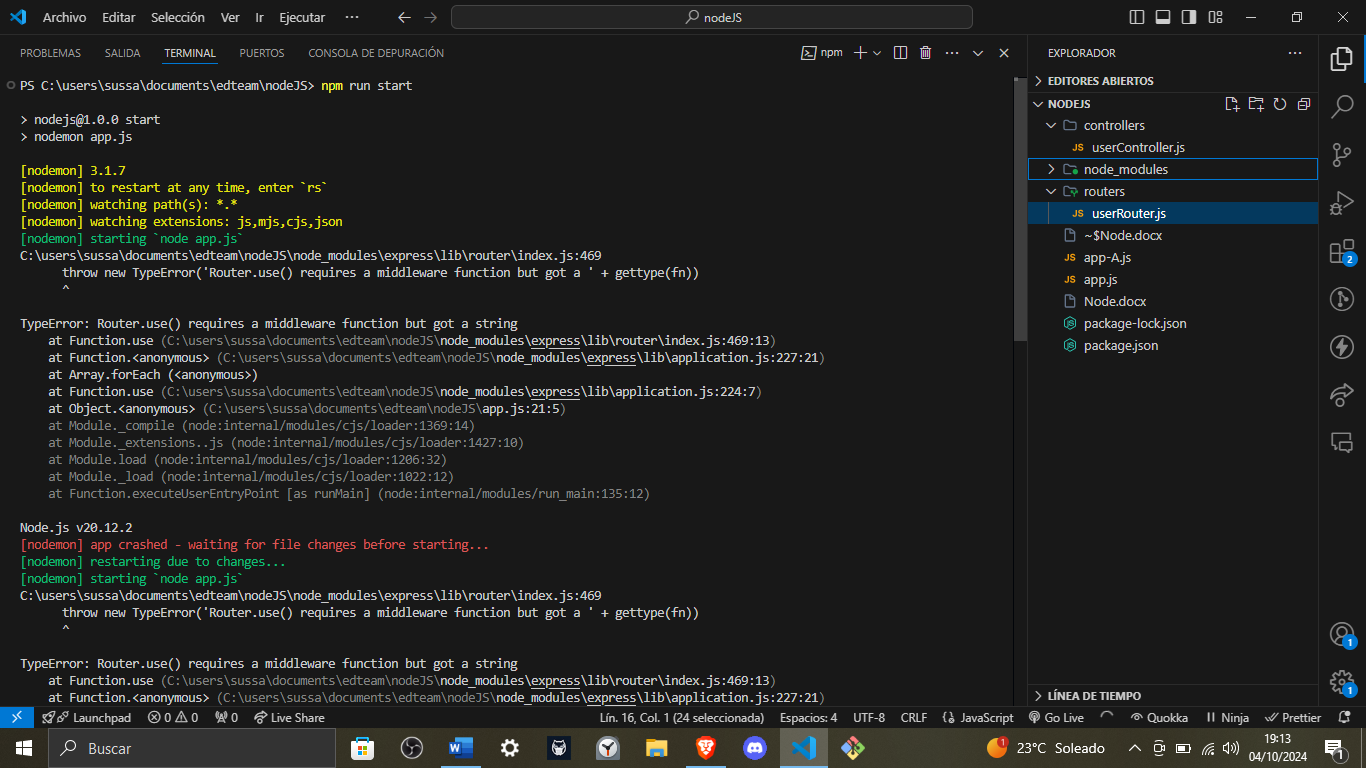Toggle secondary sidebar layout button

pyautogui.click(x=1189, y=17)
